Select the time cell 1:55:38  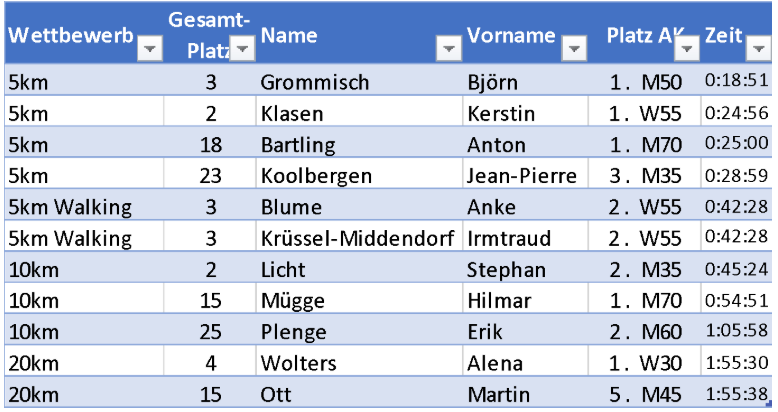coord(736,394)
